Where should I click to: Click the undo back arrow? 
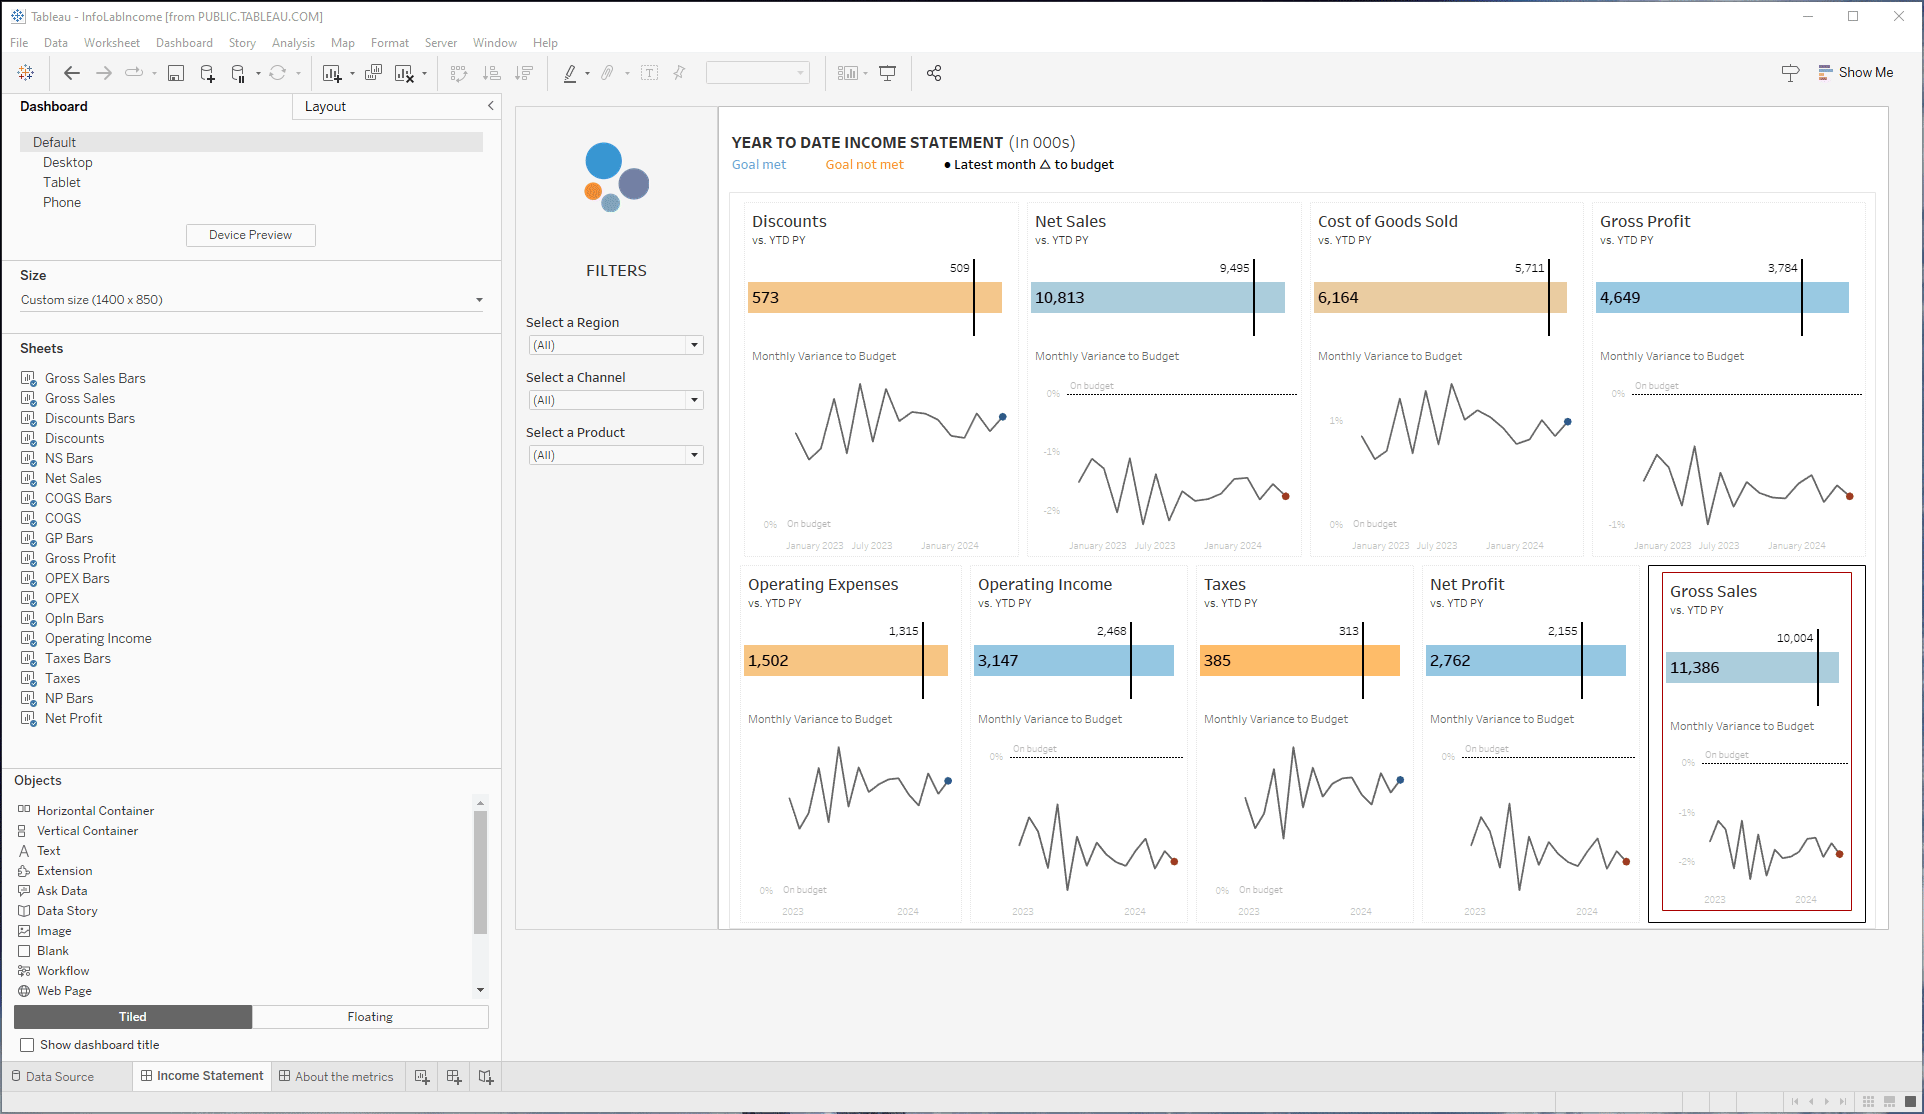coord(71,73)
